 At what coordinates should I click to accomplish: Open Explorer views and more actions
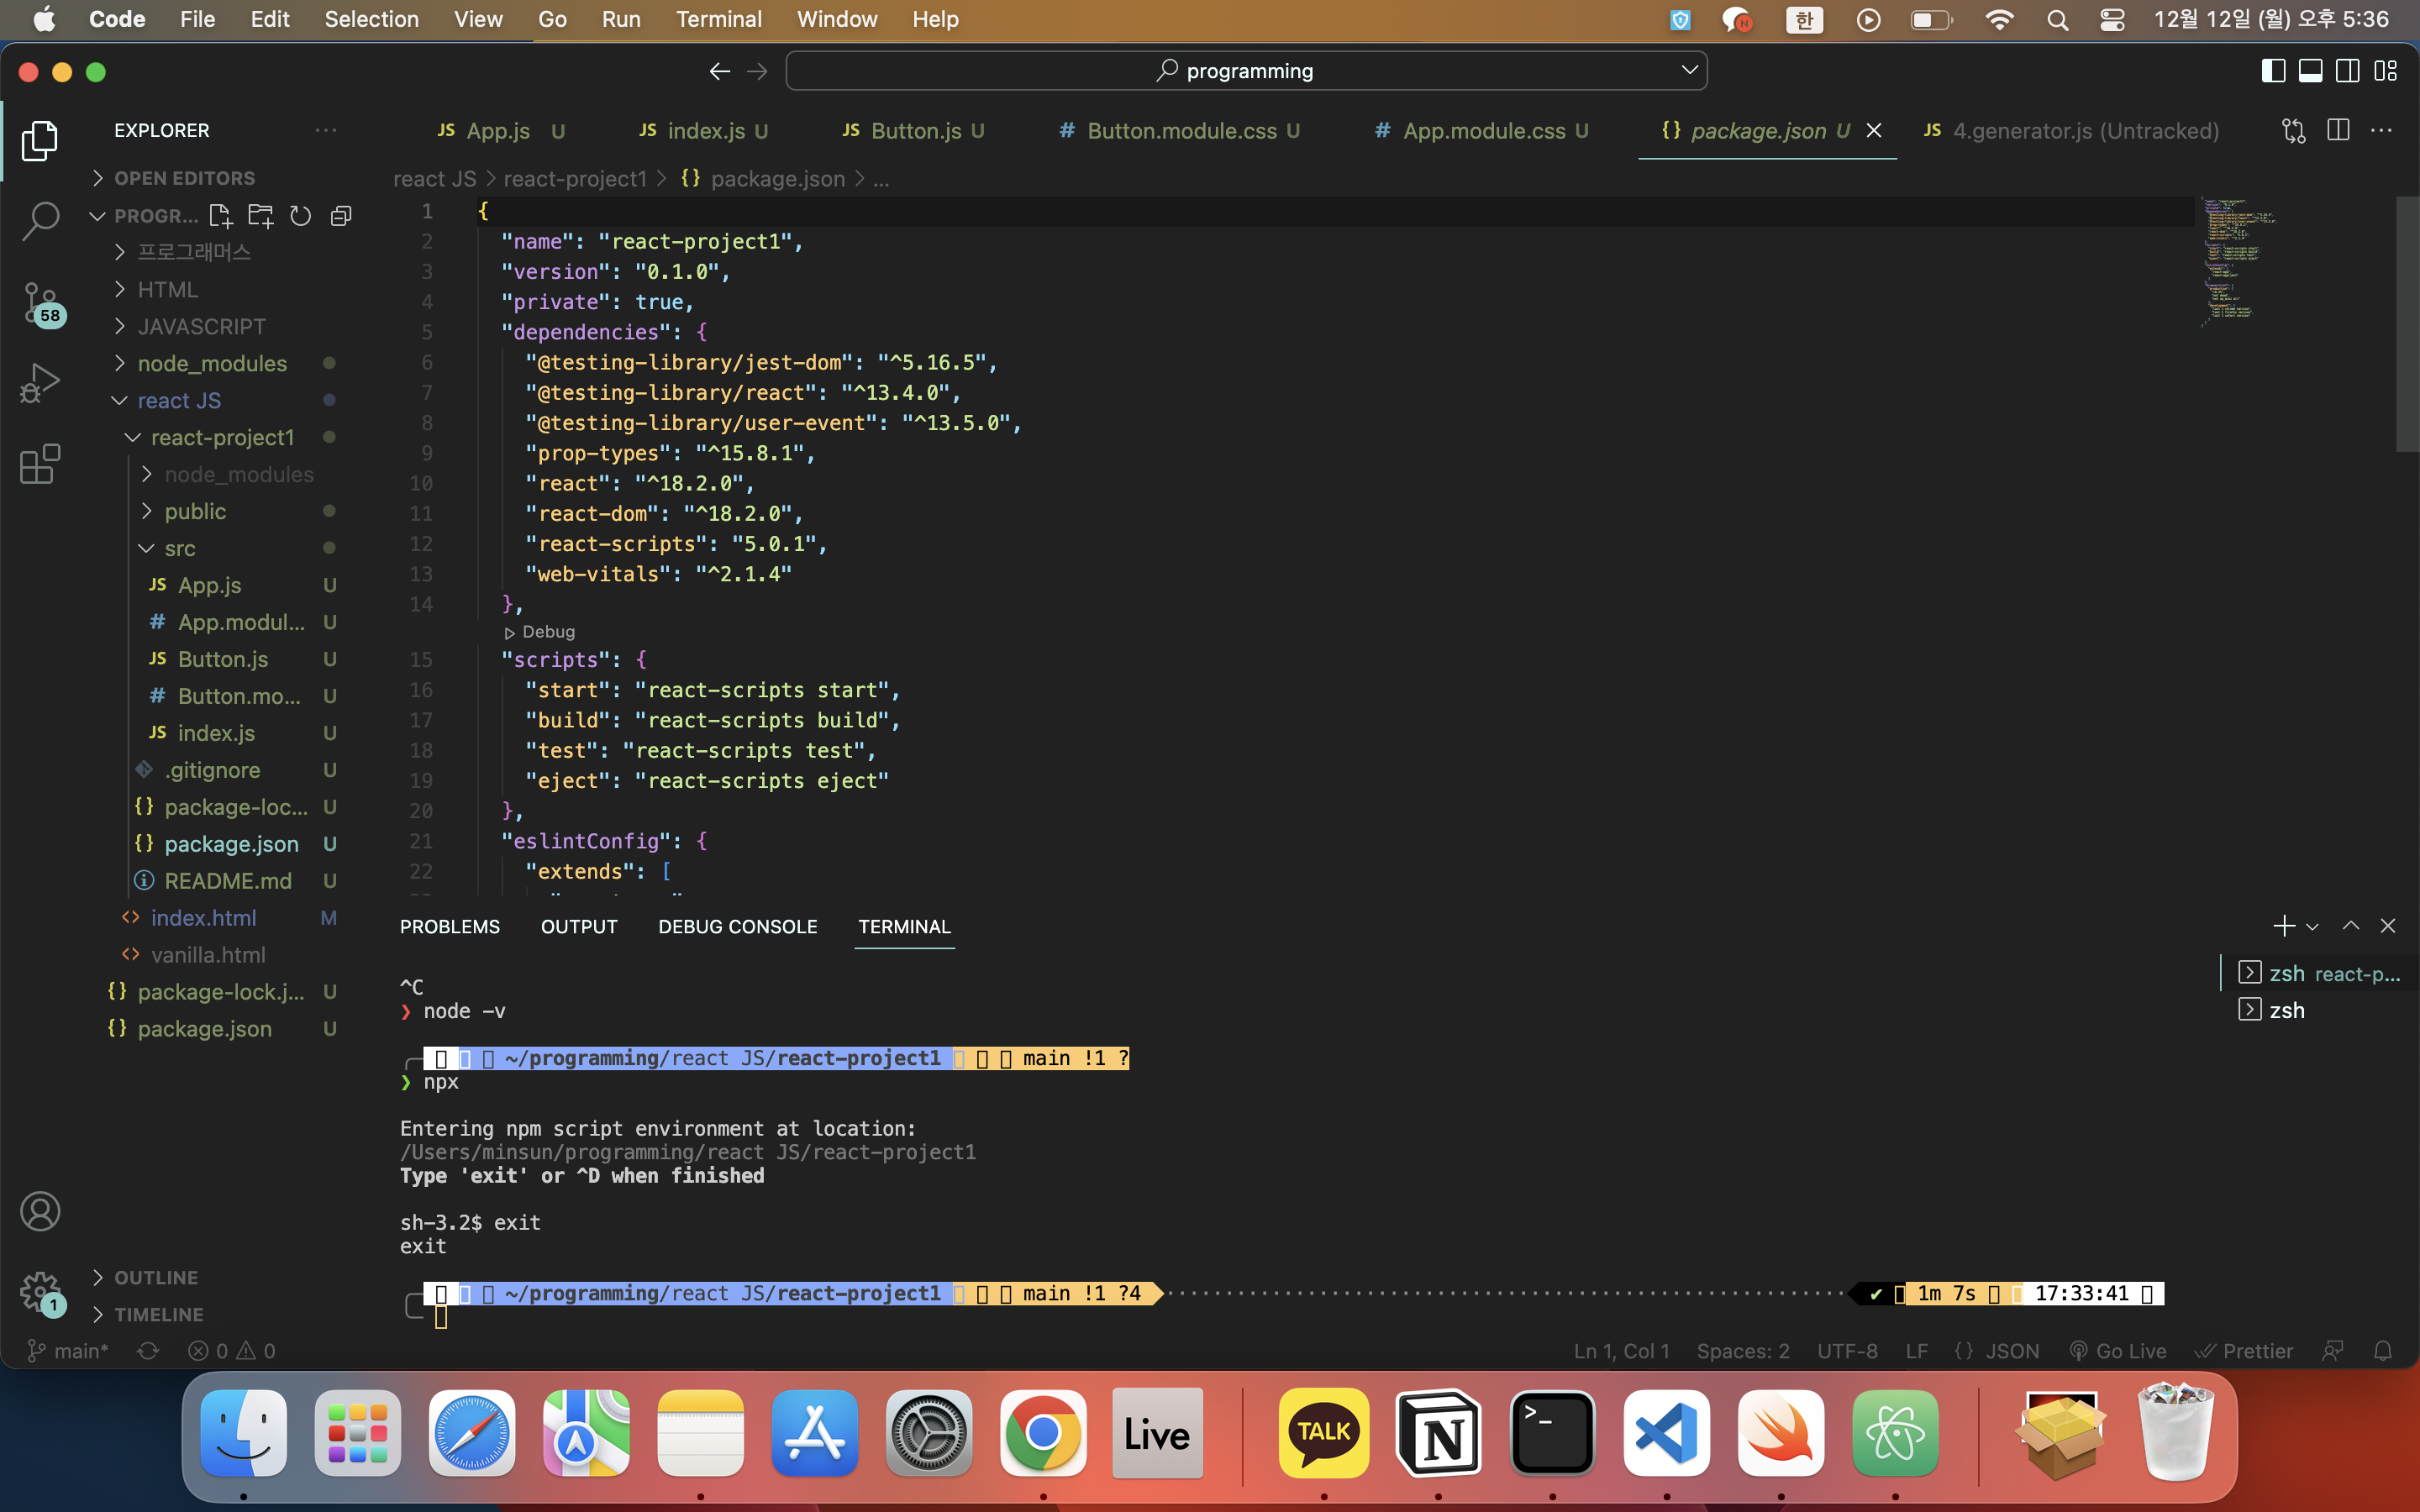(326, 130)
